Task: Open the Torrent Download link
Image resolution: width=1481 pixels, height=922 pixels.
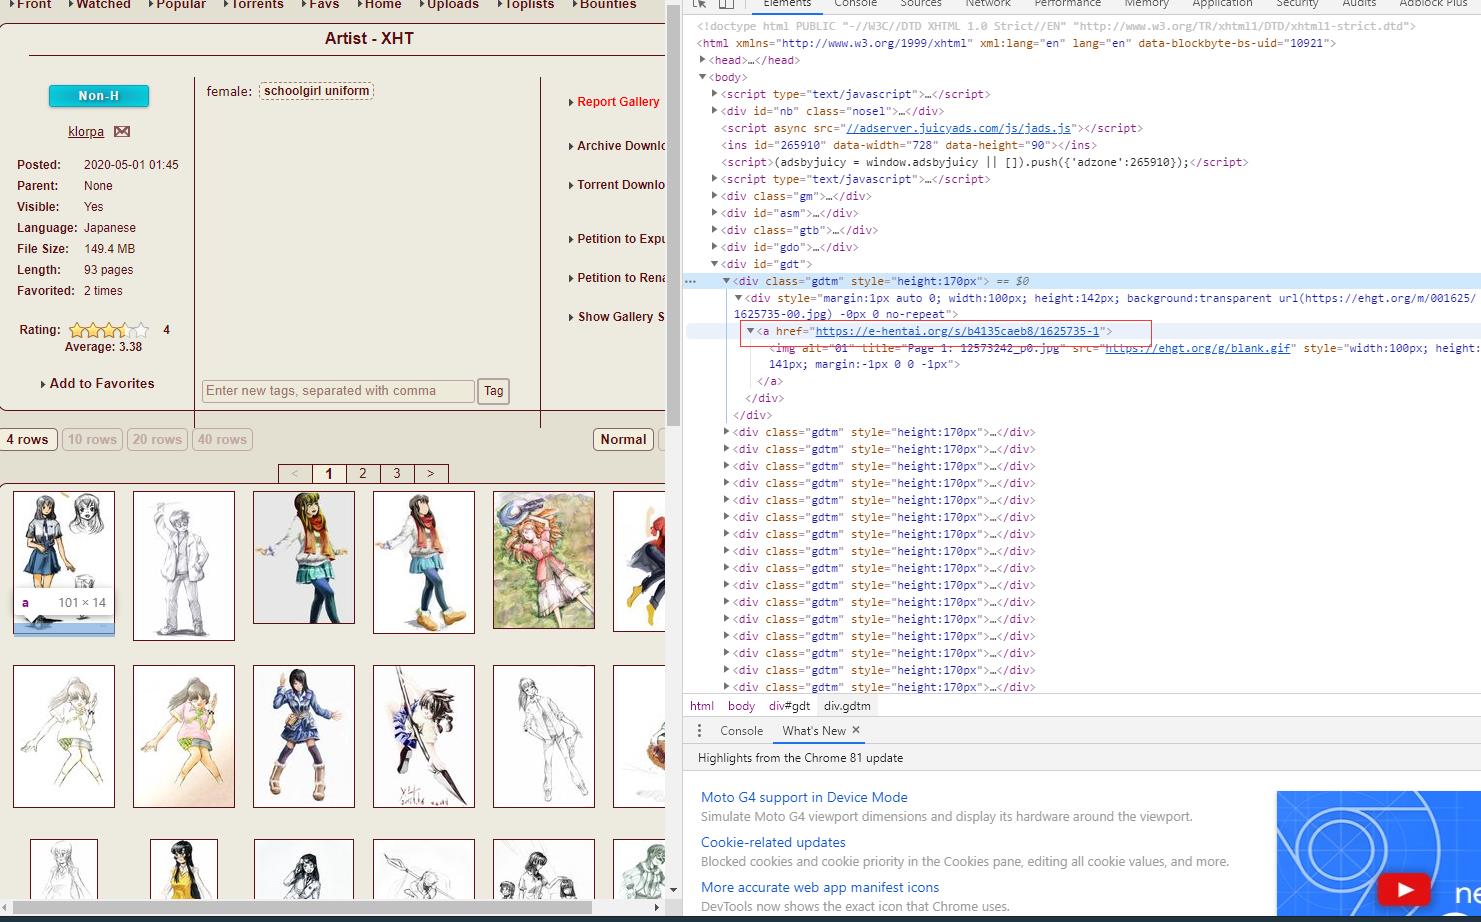Action: point(621,185)
